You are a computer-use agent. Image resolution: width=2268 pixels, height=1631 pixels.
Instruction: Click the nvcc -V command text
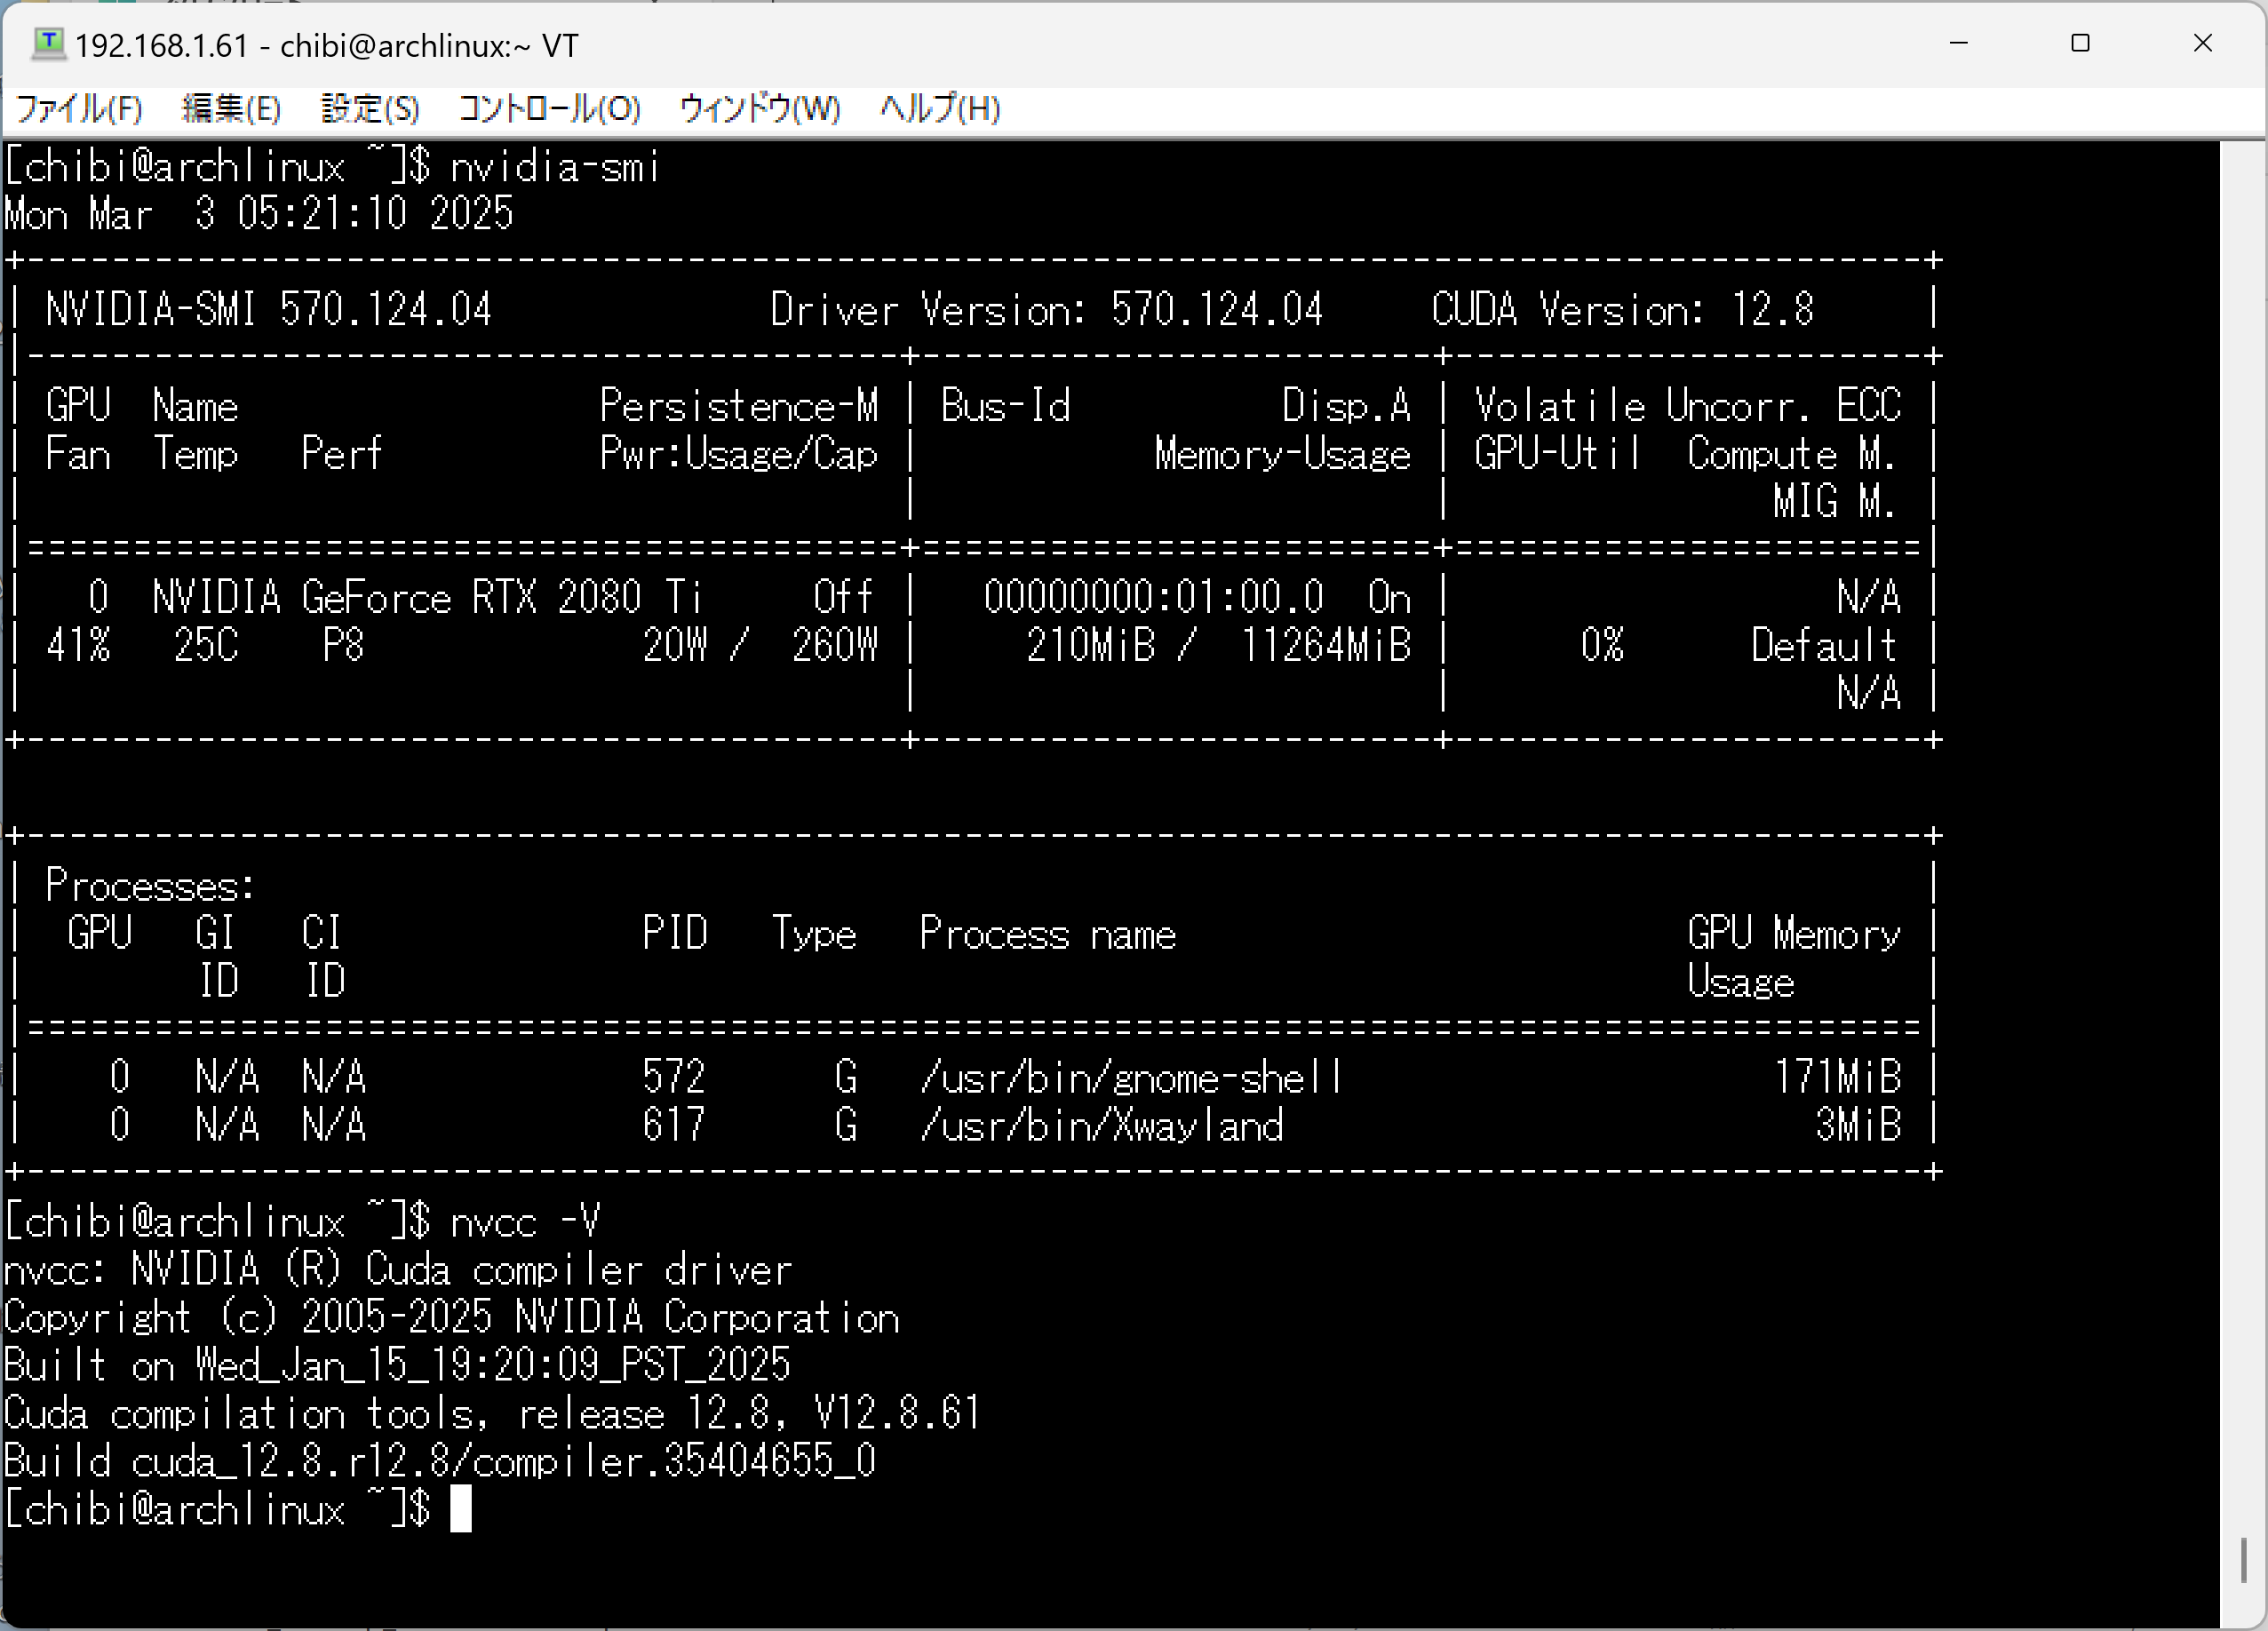click(x=525, y=1221)
